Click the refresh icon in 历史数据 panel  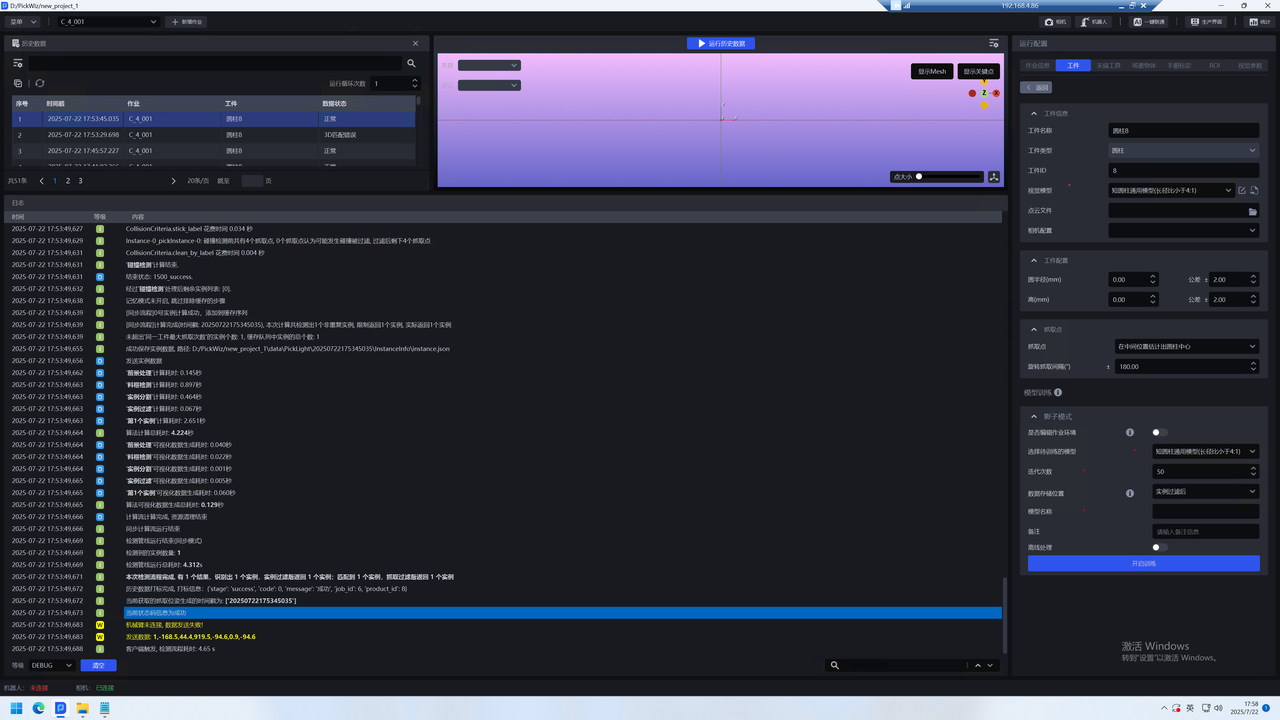coord(40,84)
